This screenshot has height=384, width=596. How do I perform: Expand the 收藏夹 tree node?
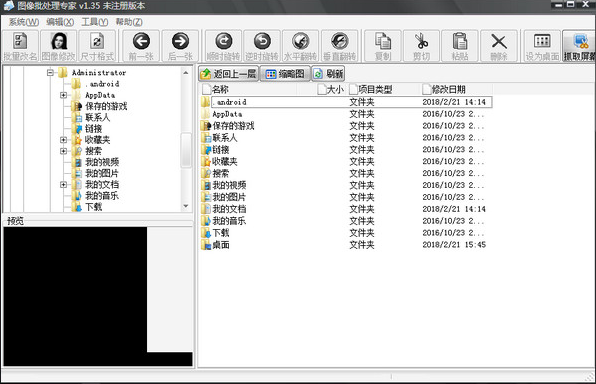point(63,140)
